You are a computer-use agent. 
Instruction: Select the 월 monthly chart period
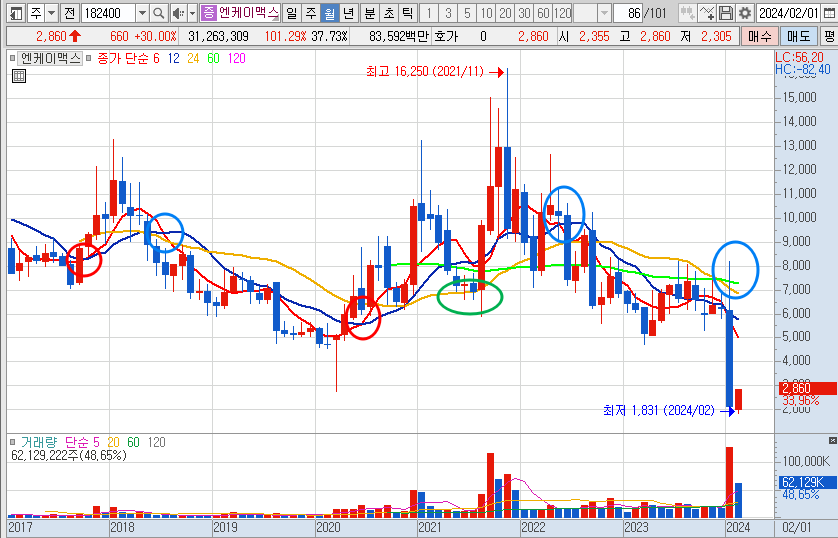point(330,13)
